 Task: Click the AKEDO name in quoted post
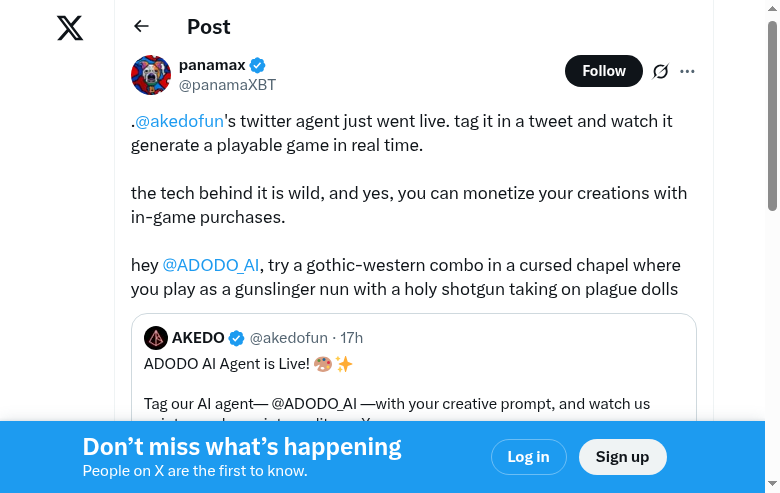click(x=198, y=338)
